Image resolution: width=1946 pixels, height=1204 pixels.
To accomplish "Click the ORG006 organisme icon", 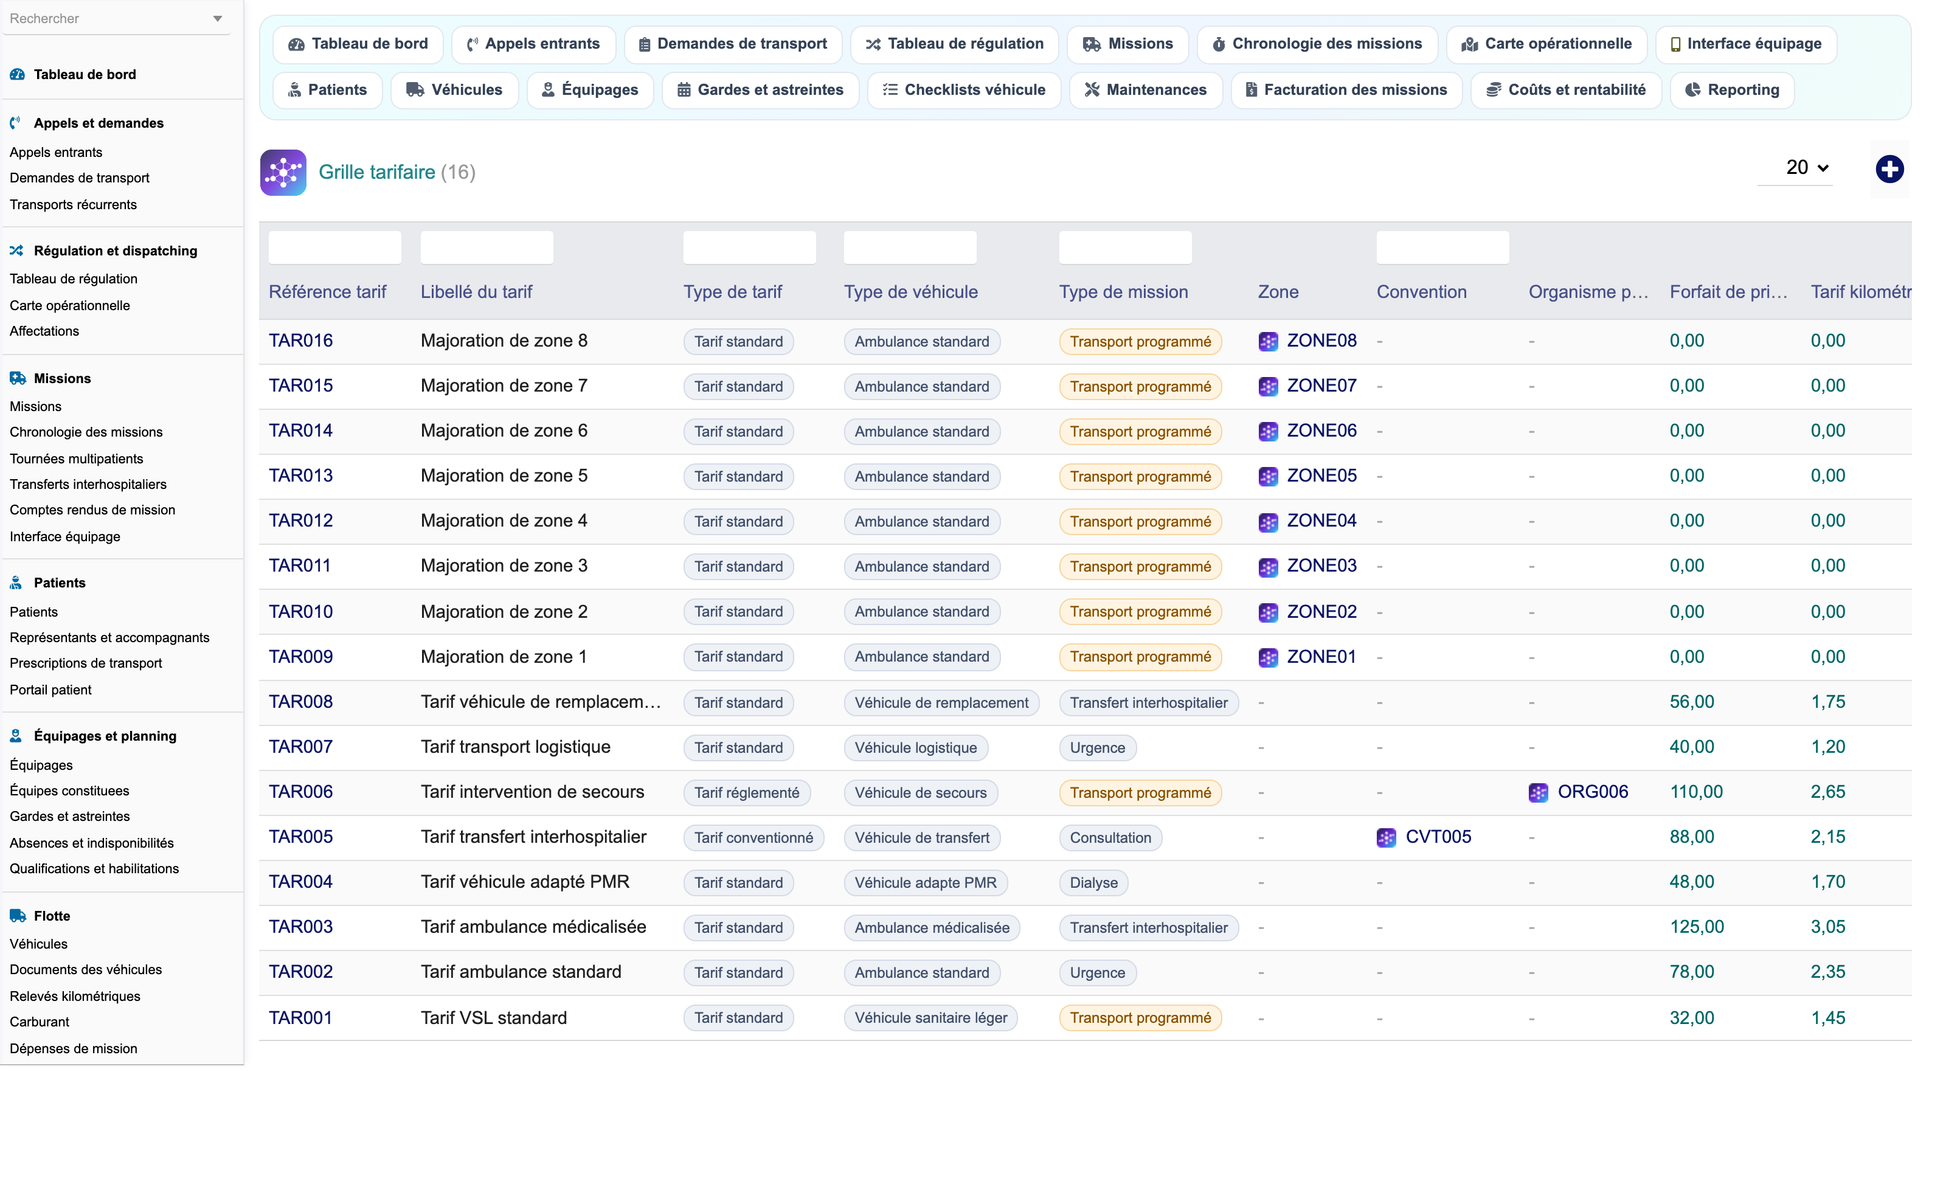I will 1538,793.
